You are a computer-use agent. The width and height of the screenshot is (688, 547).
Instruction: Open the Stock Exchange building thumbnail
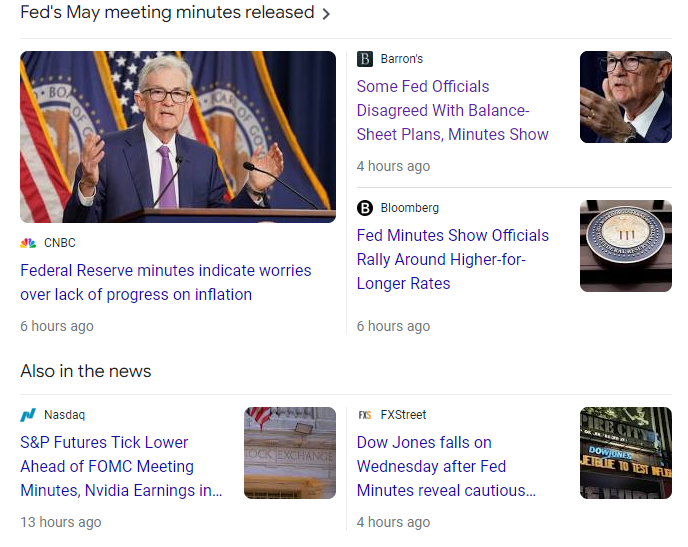point(290,453)
